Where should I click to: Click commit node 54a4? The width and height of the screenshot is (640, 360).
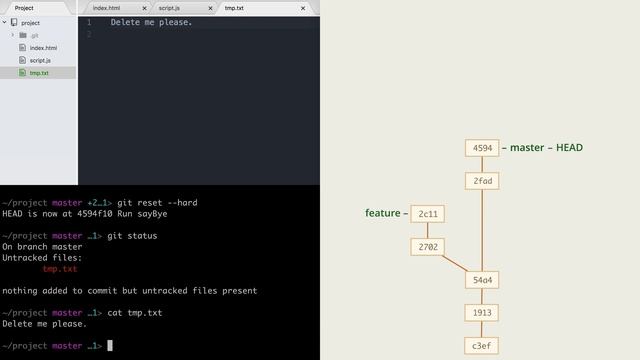coord(482,280)
